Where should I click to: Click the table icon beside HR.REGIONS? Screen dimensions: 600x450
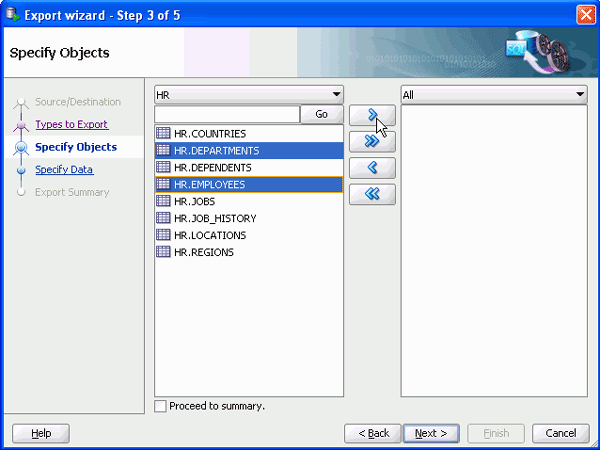pyautogui.click(x=163, y=252)
